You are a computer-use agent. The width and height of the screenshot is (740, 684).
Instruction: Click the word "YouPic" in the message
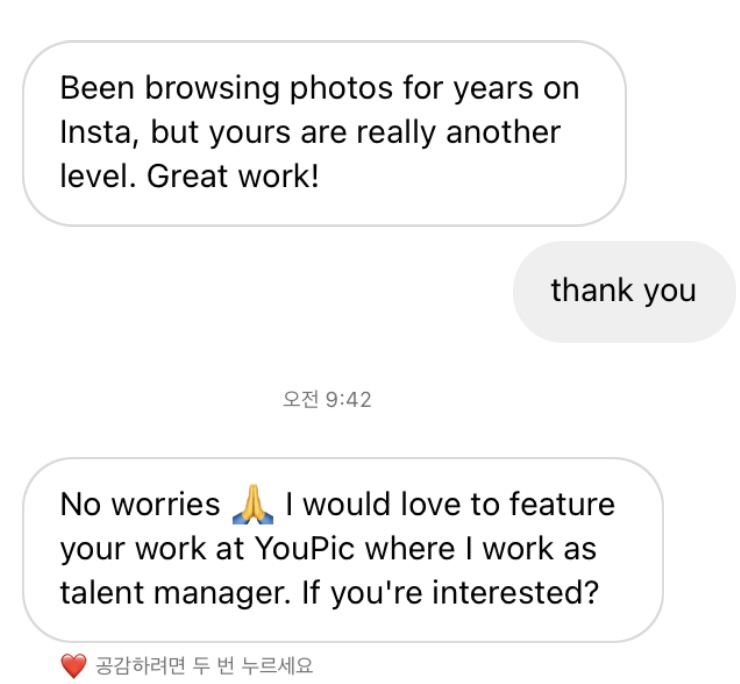click(x=308, y=549)
